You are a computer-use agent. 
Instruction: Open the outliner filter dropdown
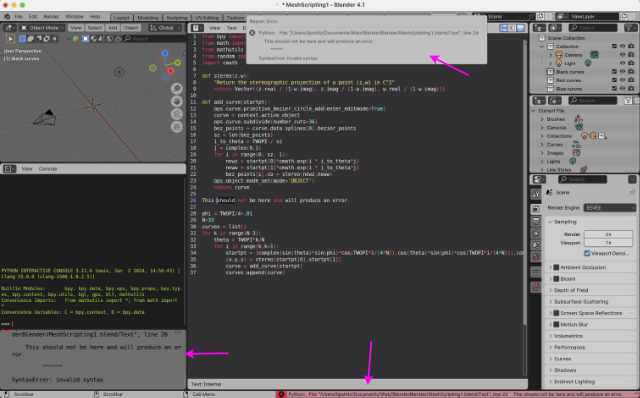pyautogui.click(x=630, y=28)
